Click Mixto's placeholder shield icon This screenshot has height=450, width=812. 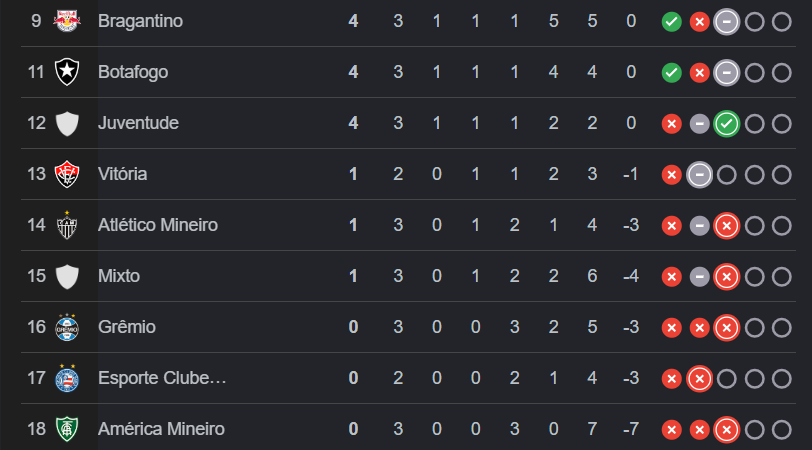click(68, 276)
